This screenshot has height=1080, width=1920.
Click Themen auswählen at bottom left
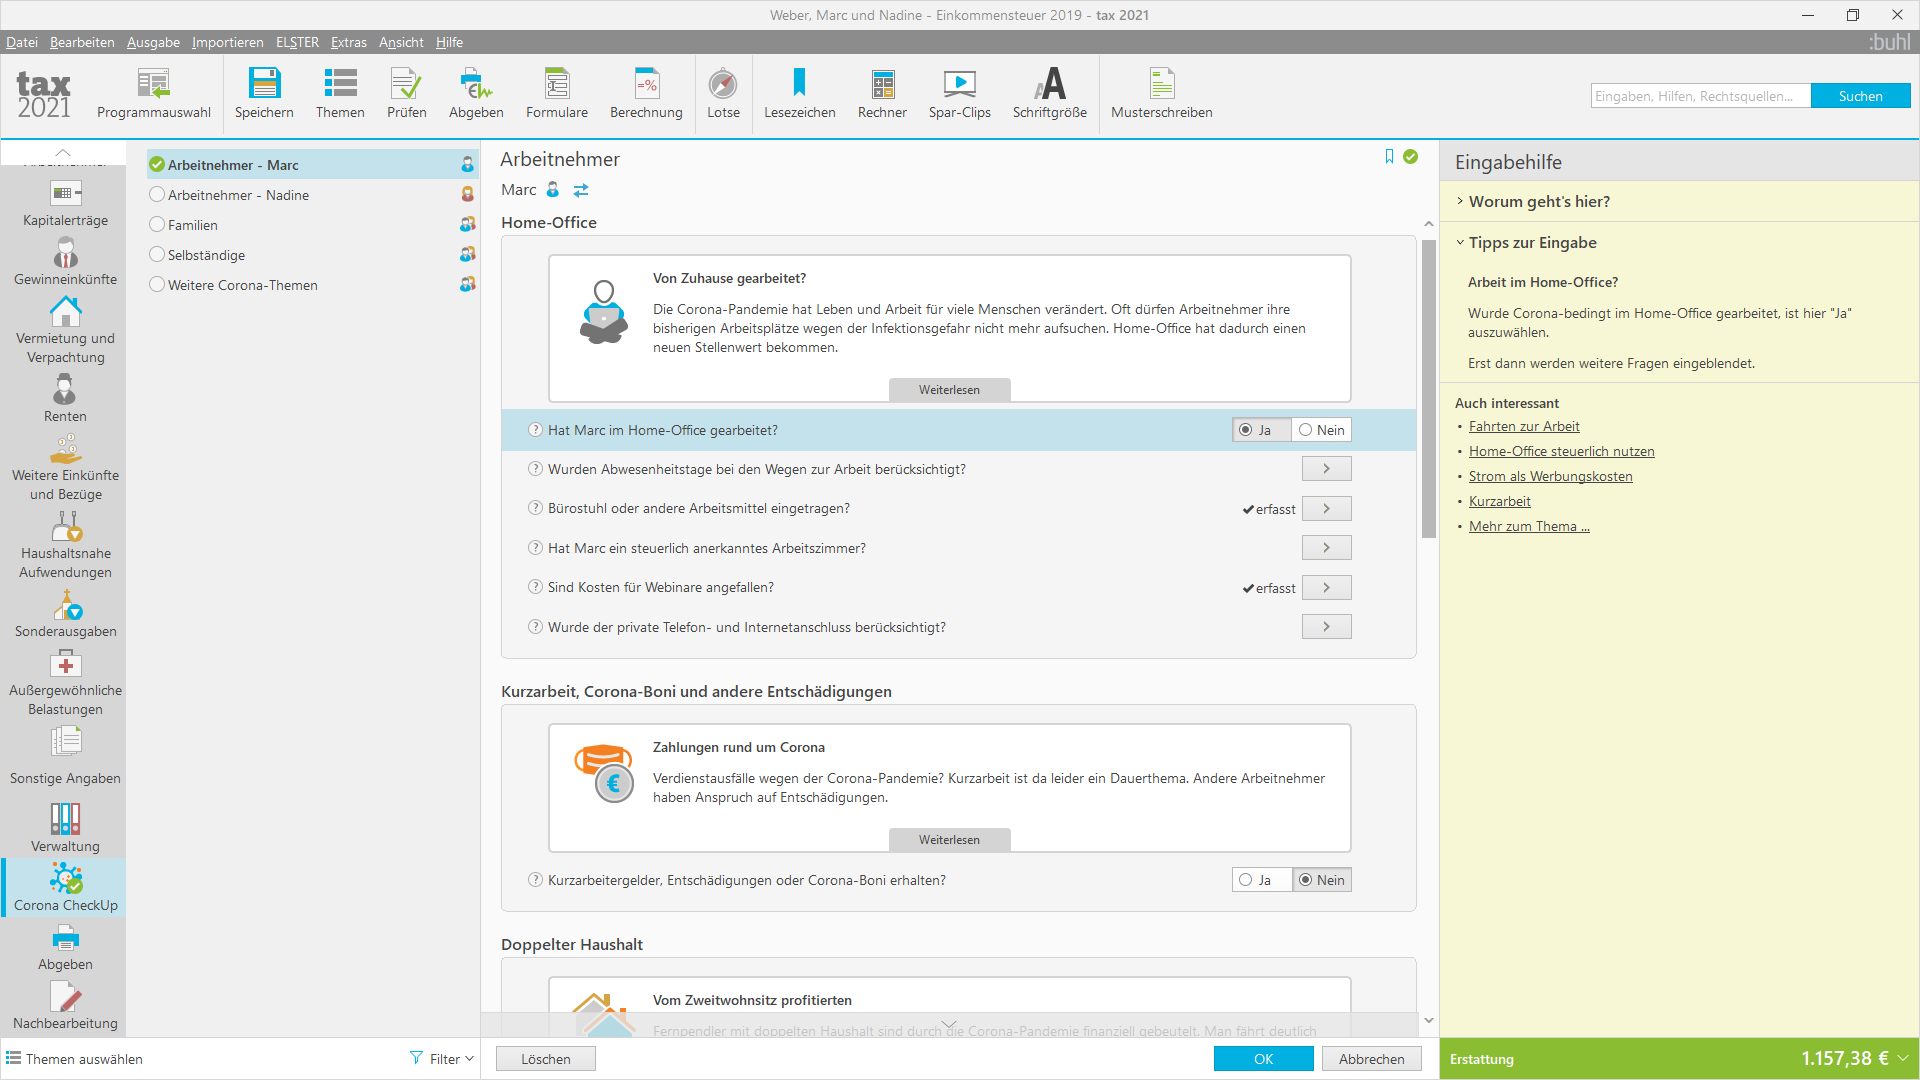point(75,1059)
